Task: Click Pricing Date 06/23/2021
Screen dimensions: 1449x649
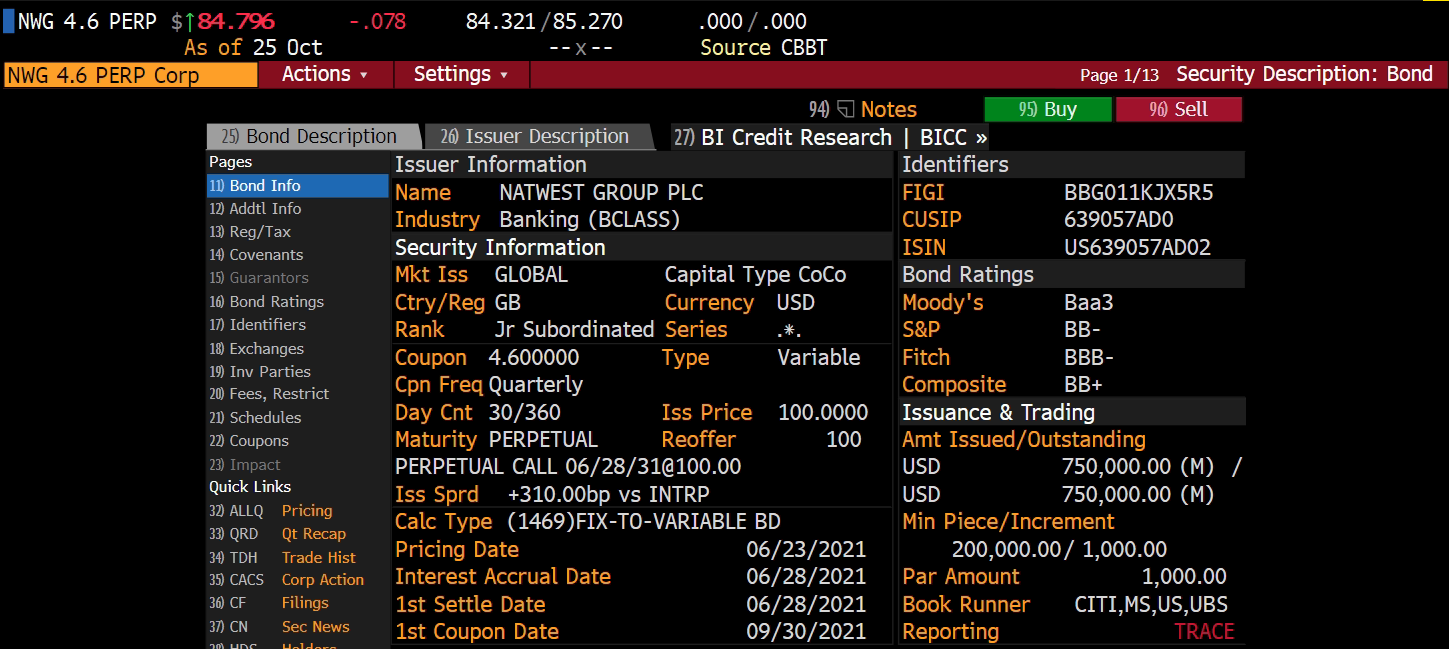Action: [x=806, y=550]
